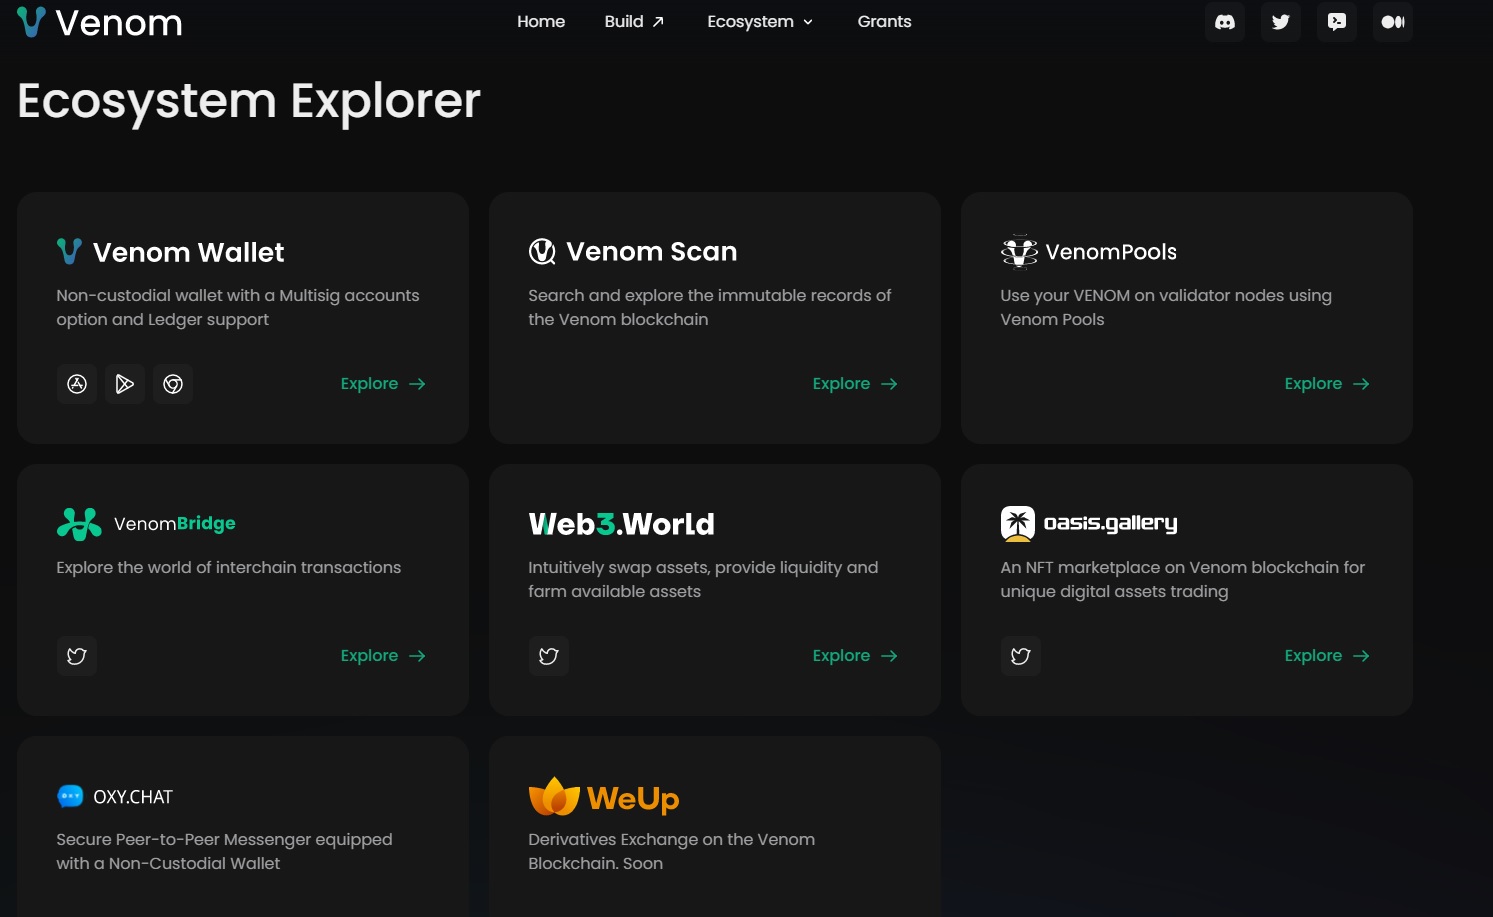Click the VenomPools logo icon
The height and width of the screenshot is (917, 1493).
pos(1019,252)
